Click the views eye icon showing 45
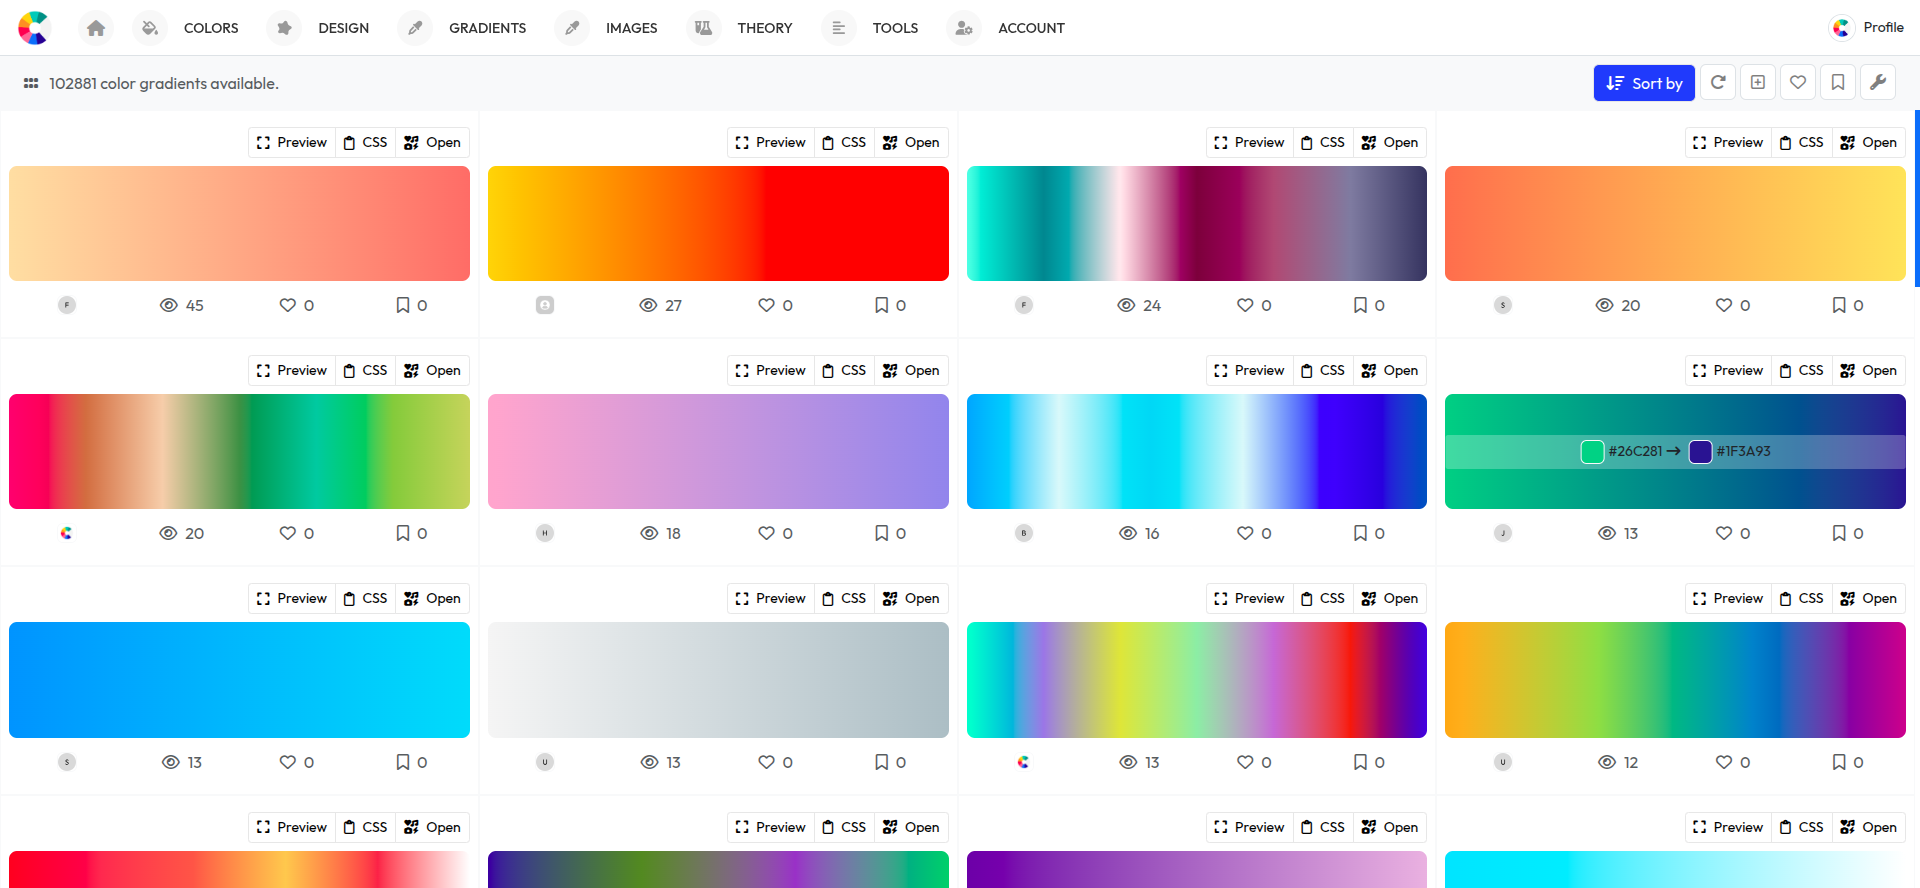The image size is (1920, 888). 169,305
